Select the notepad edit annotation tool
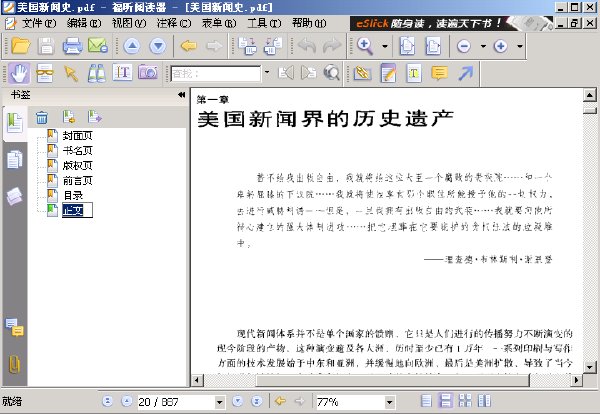The image size is (600, 414). 388,73
